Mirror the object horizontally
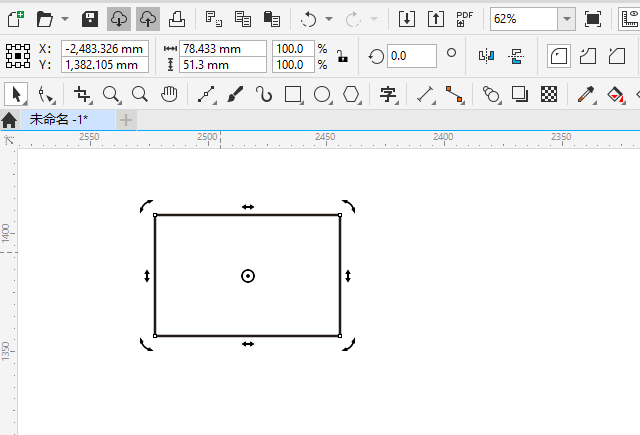 point(487,56)
